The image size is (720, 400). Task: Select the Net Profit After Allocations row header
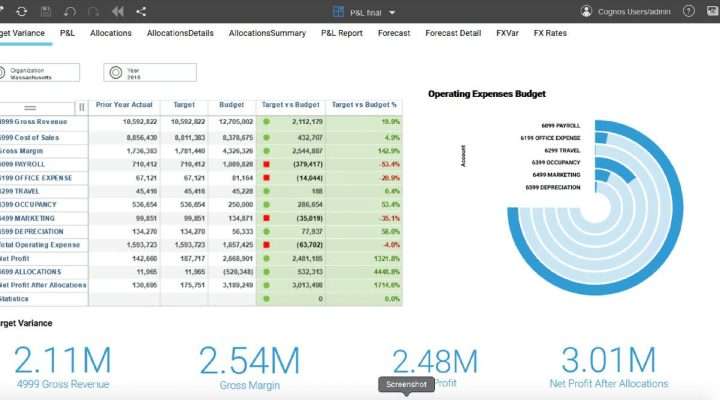click(x=44, y=286)
